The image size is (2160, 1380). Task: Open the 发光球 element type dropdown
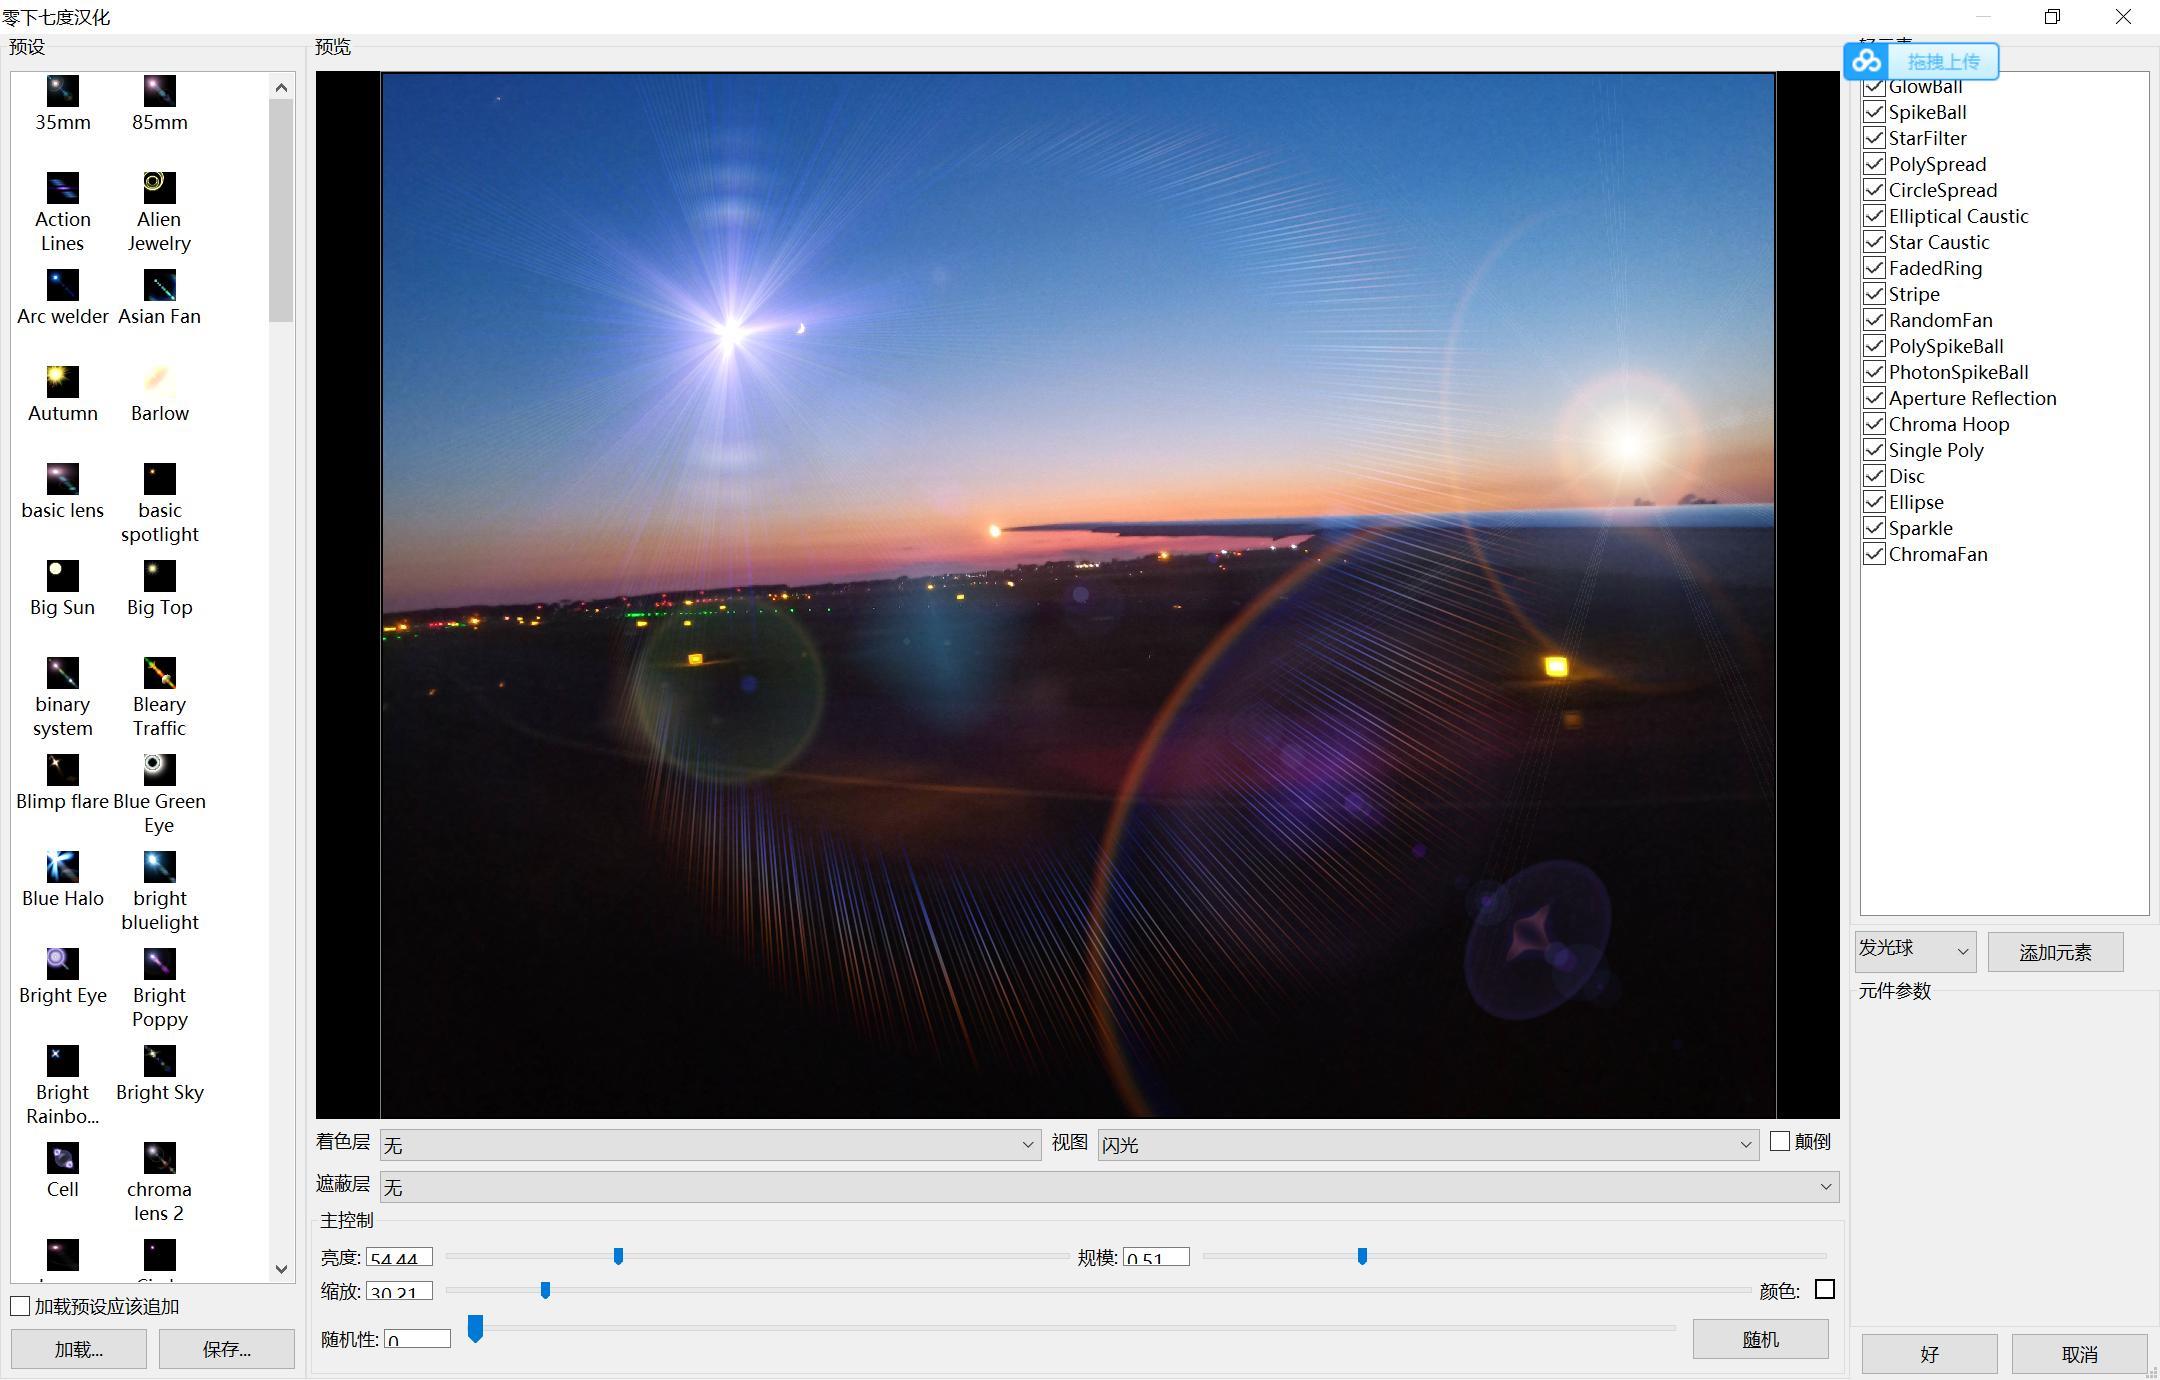[x=1915, y=951]
